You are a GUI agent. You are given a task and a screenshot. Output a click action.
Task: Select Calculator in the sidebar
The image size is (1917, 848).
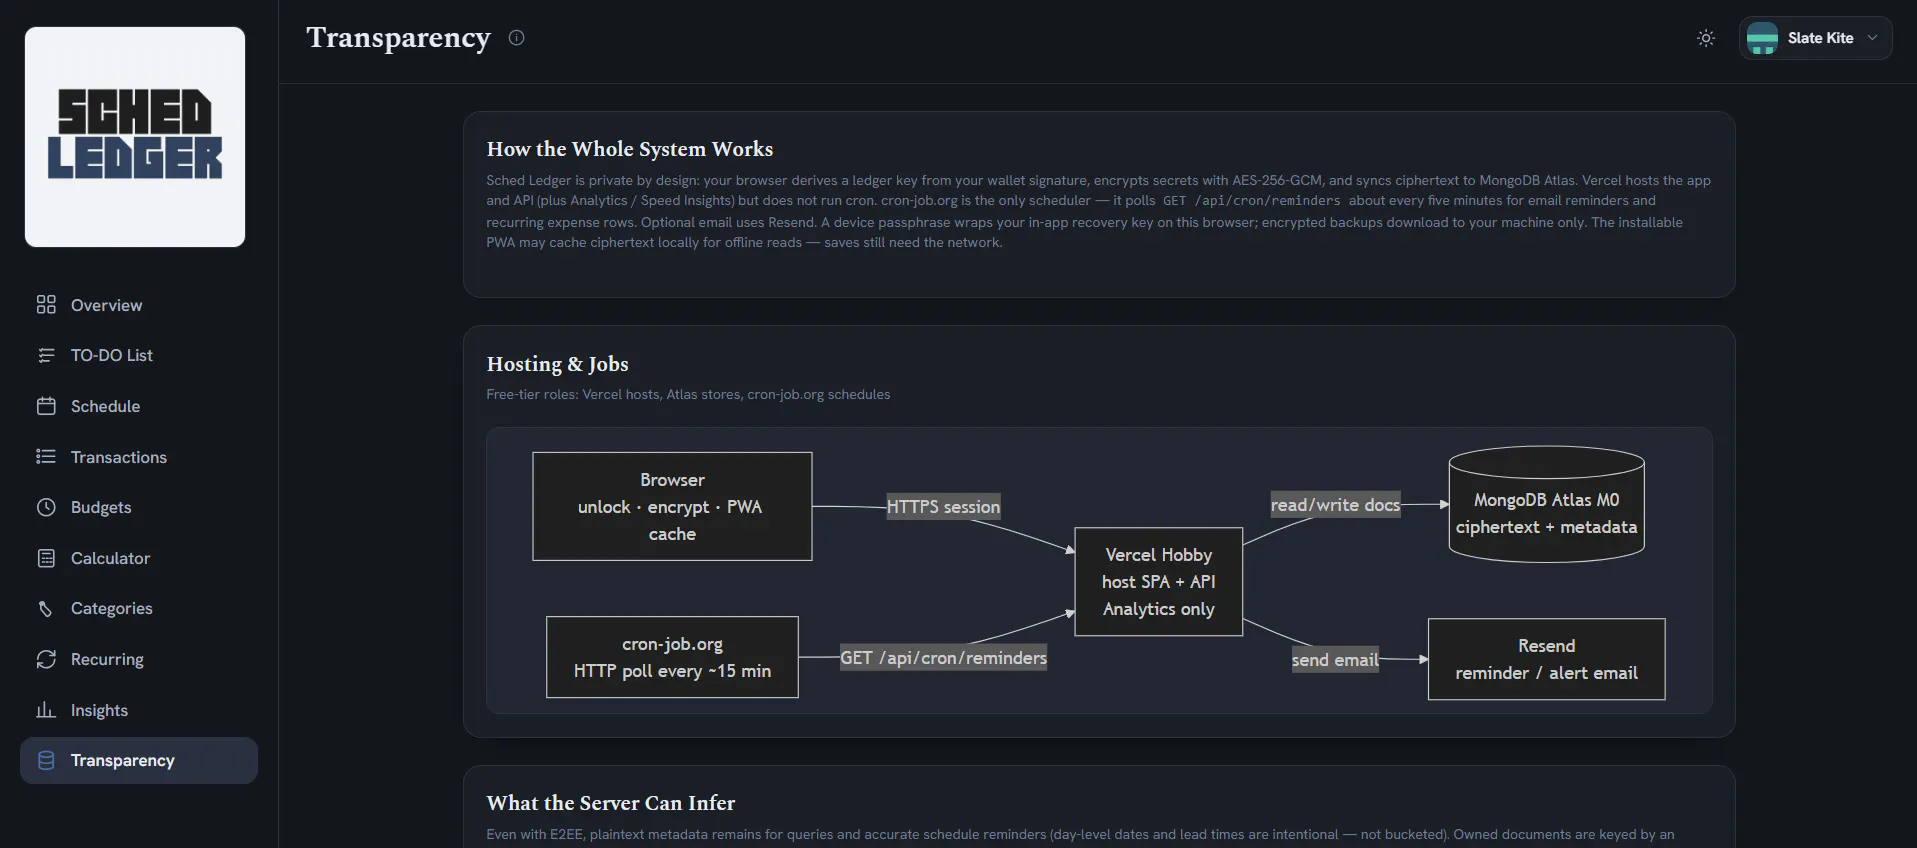pyautogui.click(x=139, y=558)
